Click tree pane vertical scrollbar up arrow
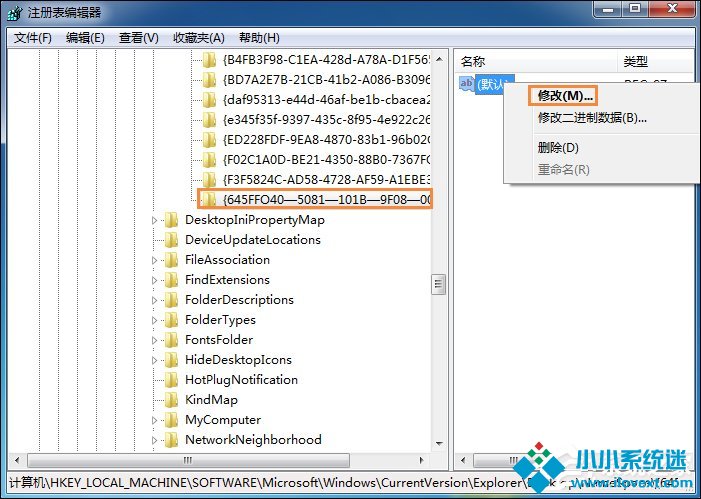 click(439, 59)
